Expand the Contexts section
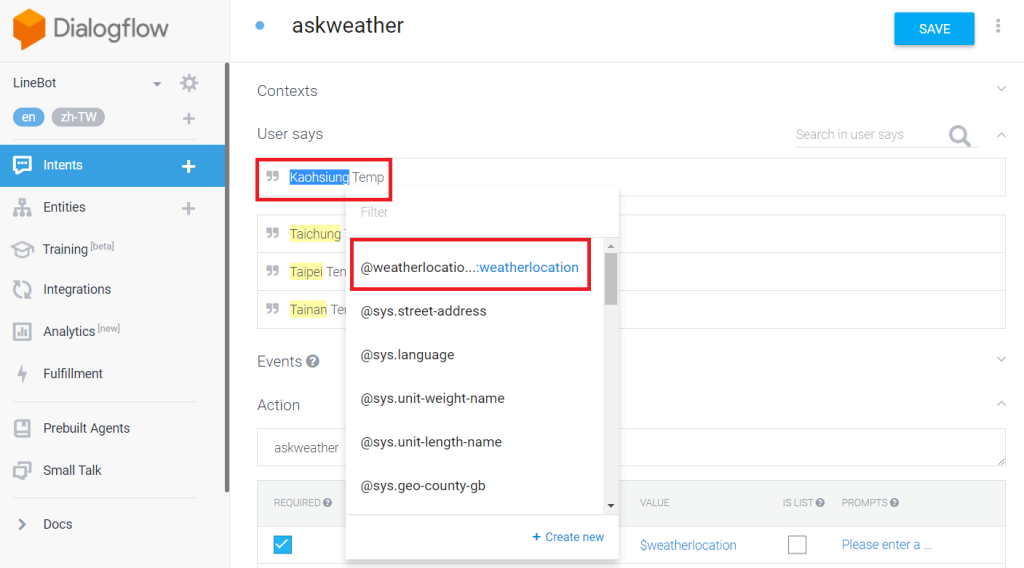 [x=1001, y=89]
